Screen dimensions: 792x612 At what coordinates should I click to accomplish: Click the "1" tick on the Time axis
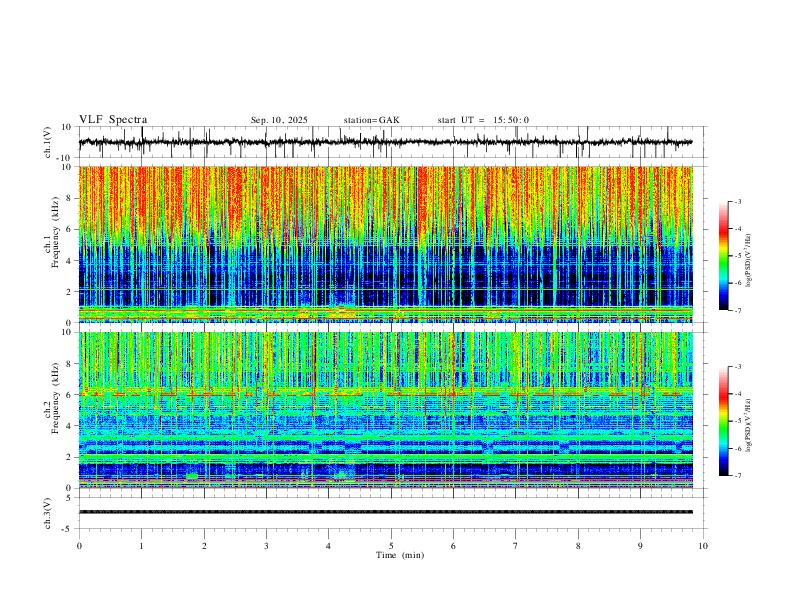click(141, 546)
